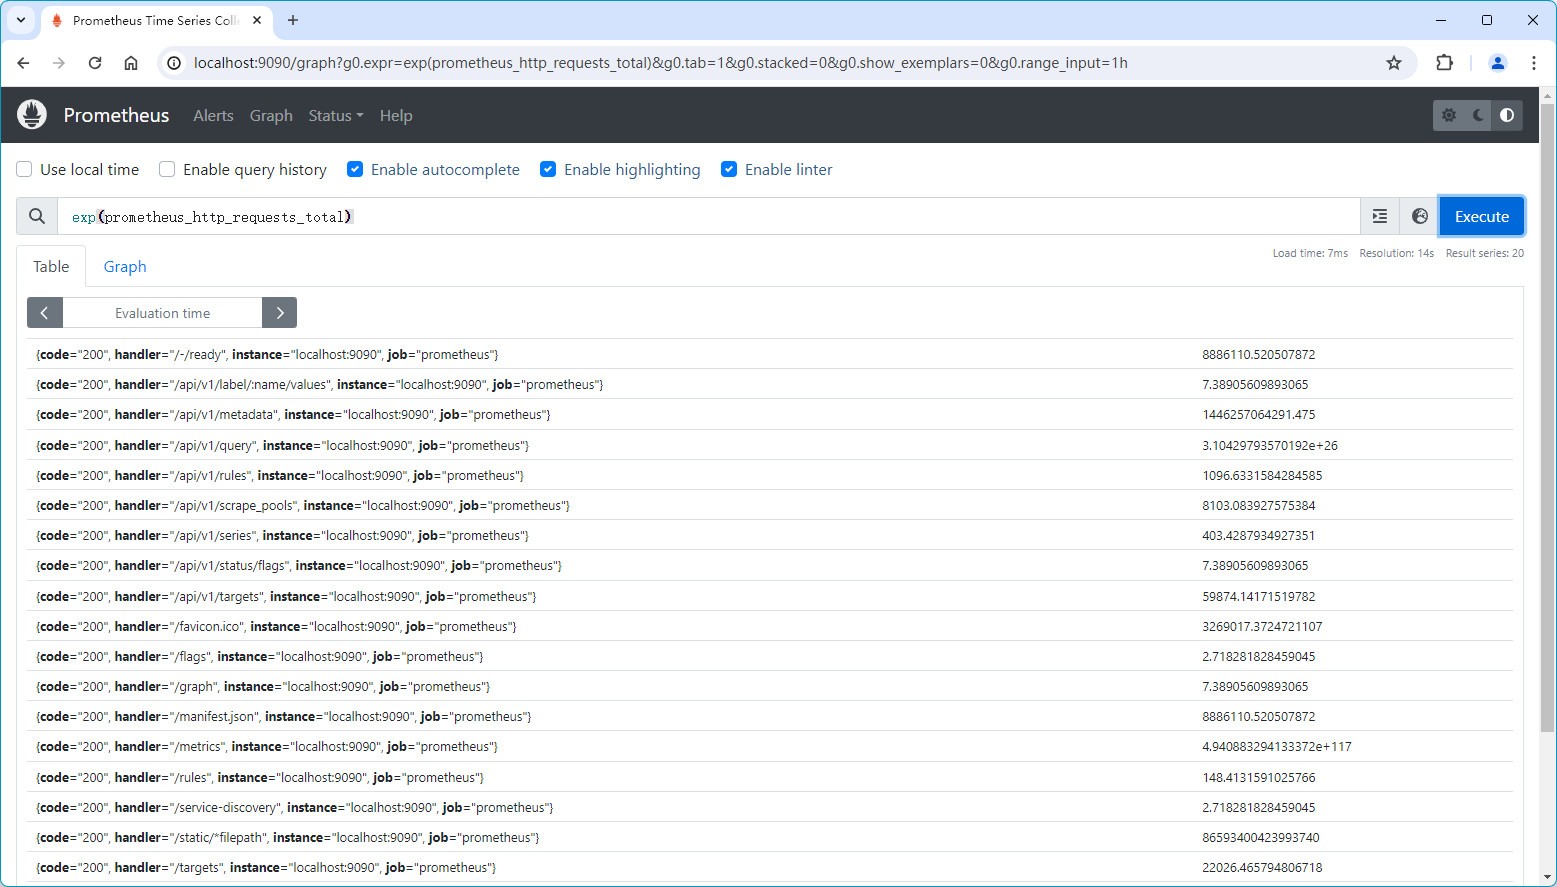Reload the browser page
Viewport: 1557px width, 887px height.
click(95, 63)
